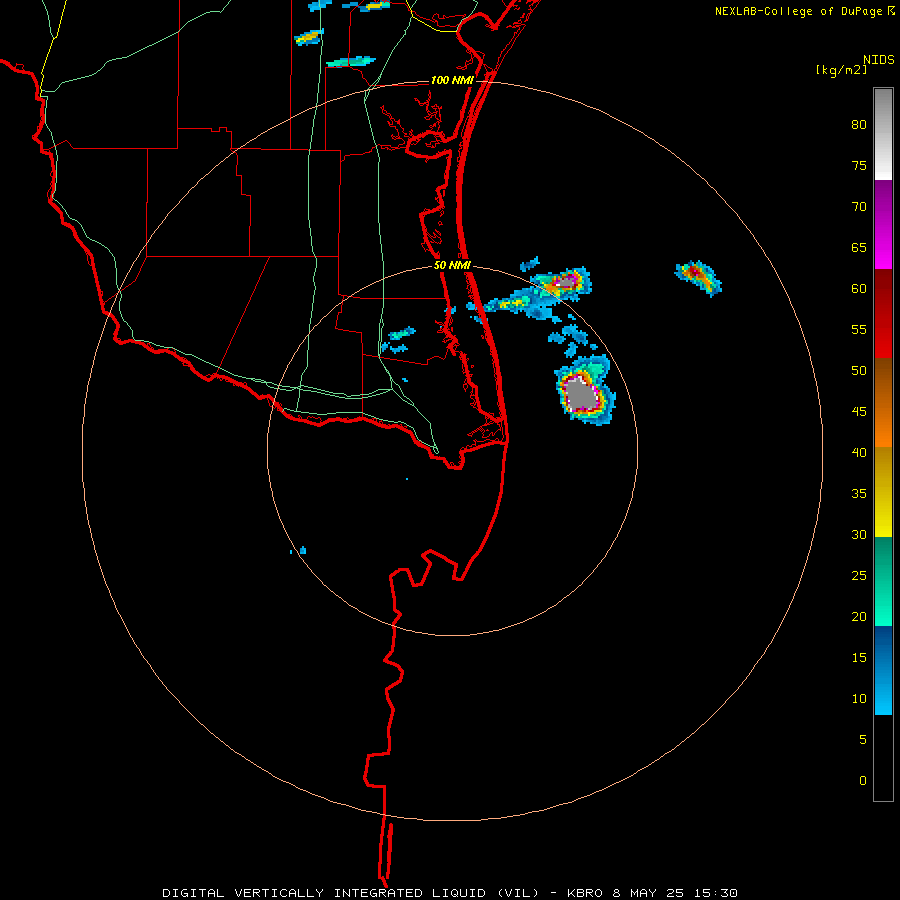Click the 0 value on the color scale
The height and width of the screenshot is (900, 900).
863,781
